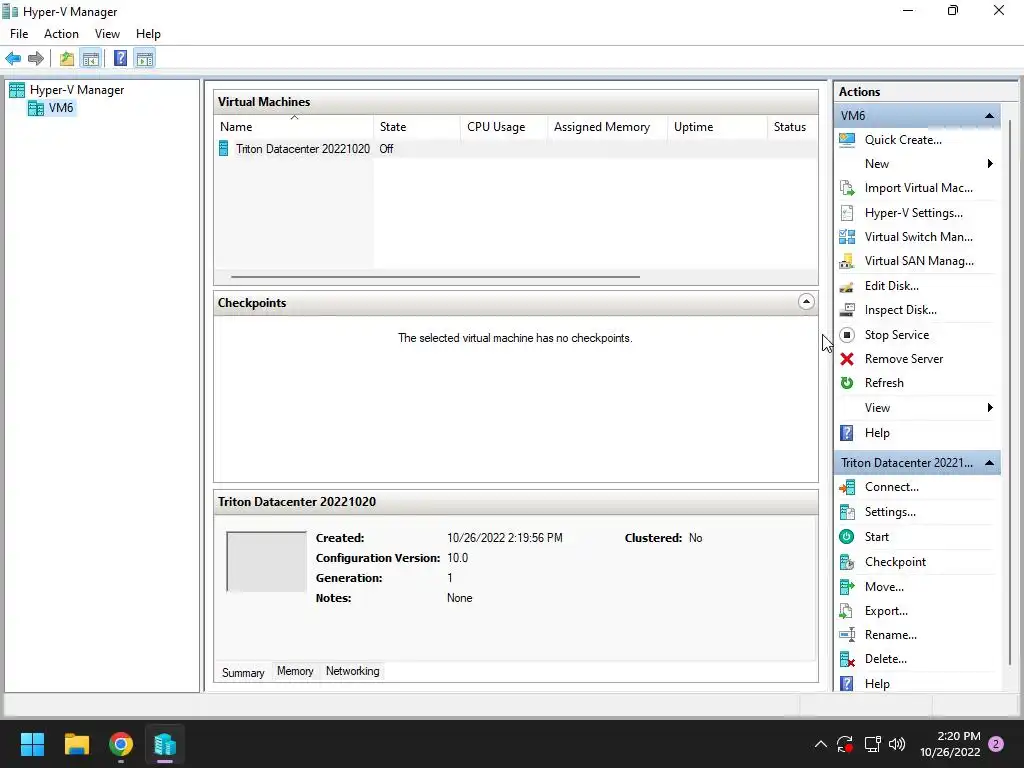Click the VM preview thumbnail
The width and height of the screenshot is (1024, 768).
tap(266, 562)
